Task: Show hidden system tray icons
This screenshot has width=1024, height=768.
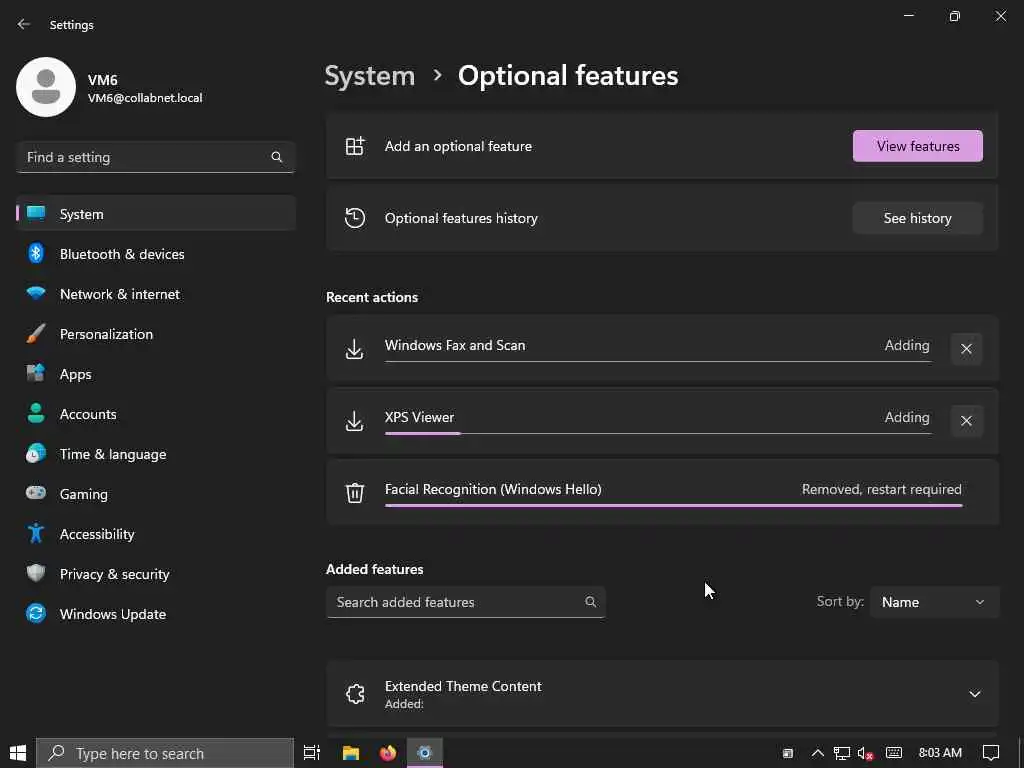Action: pos(817,753)
